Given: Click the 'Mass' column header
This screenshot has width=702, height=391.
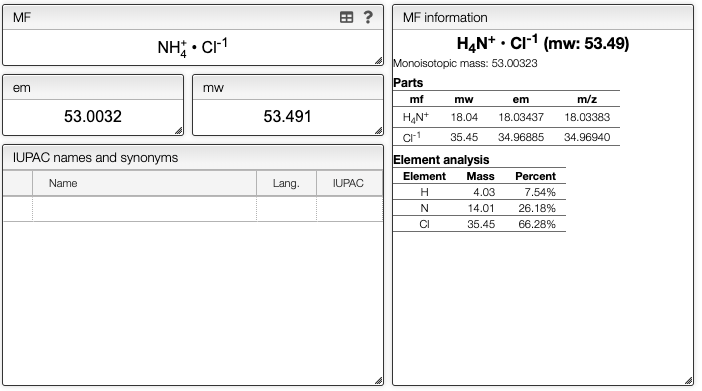Looking at the screenshot, I should tap(480, 176).
